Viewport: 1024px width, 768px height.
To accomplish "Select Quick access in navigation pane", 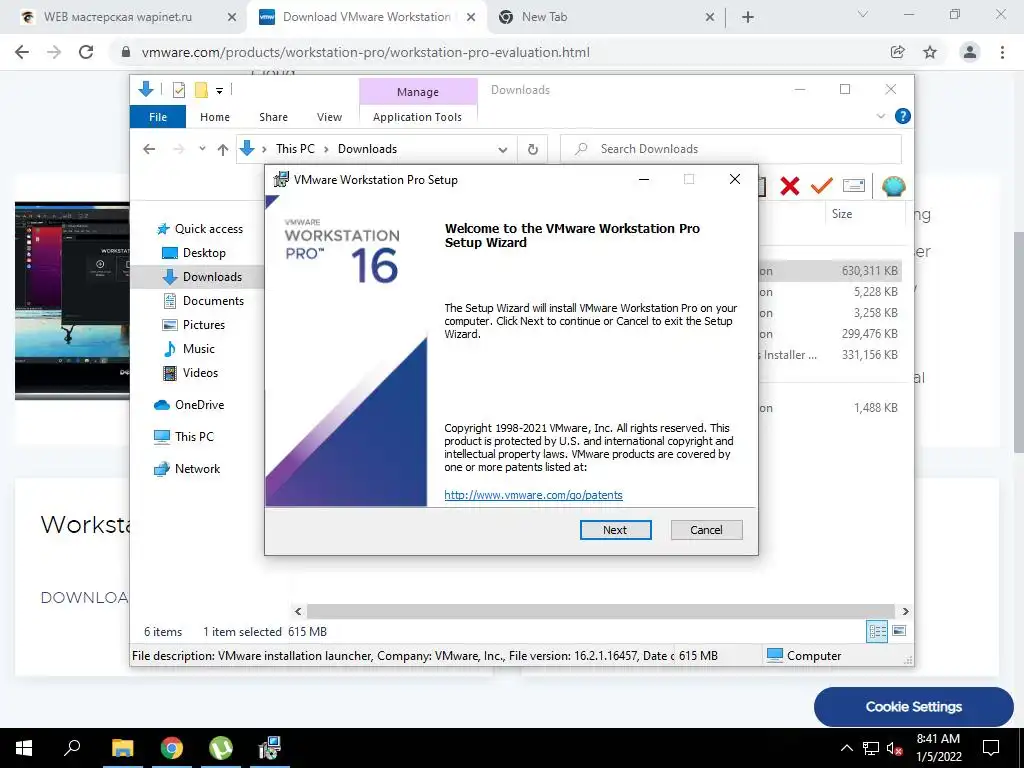I will [200, 229].
